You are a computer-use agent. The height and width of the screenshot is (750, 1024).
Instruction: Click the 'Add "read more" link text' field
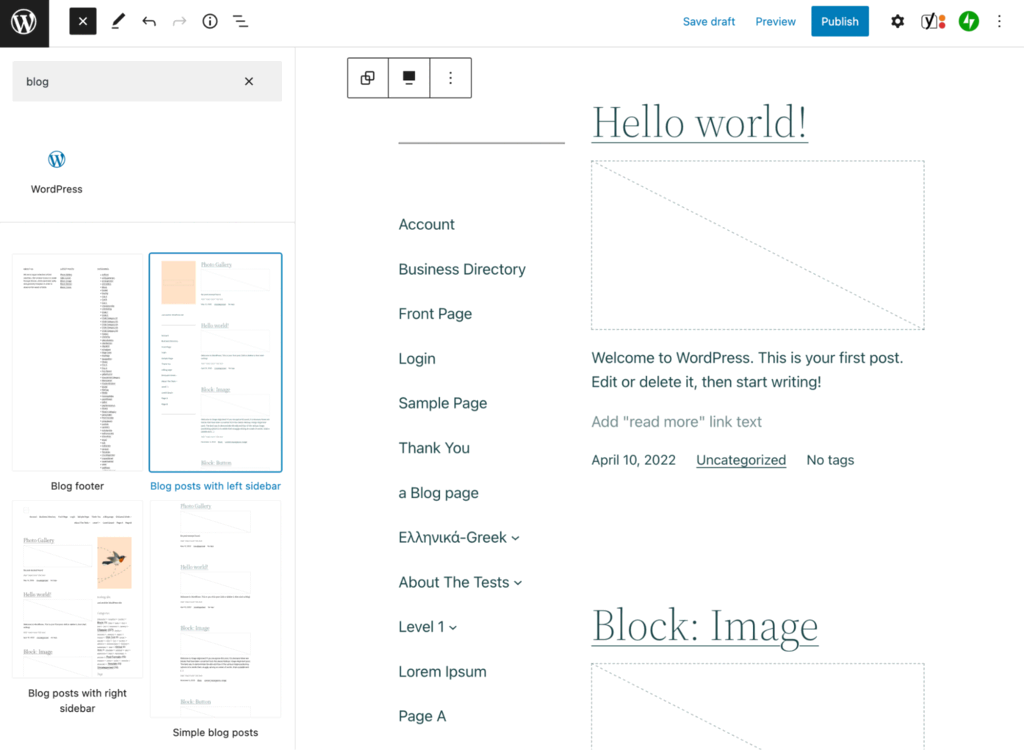click(677, 422)
